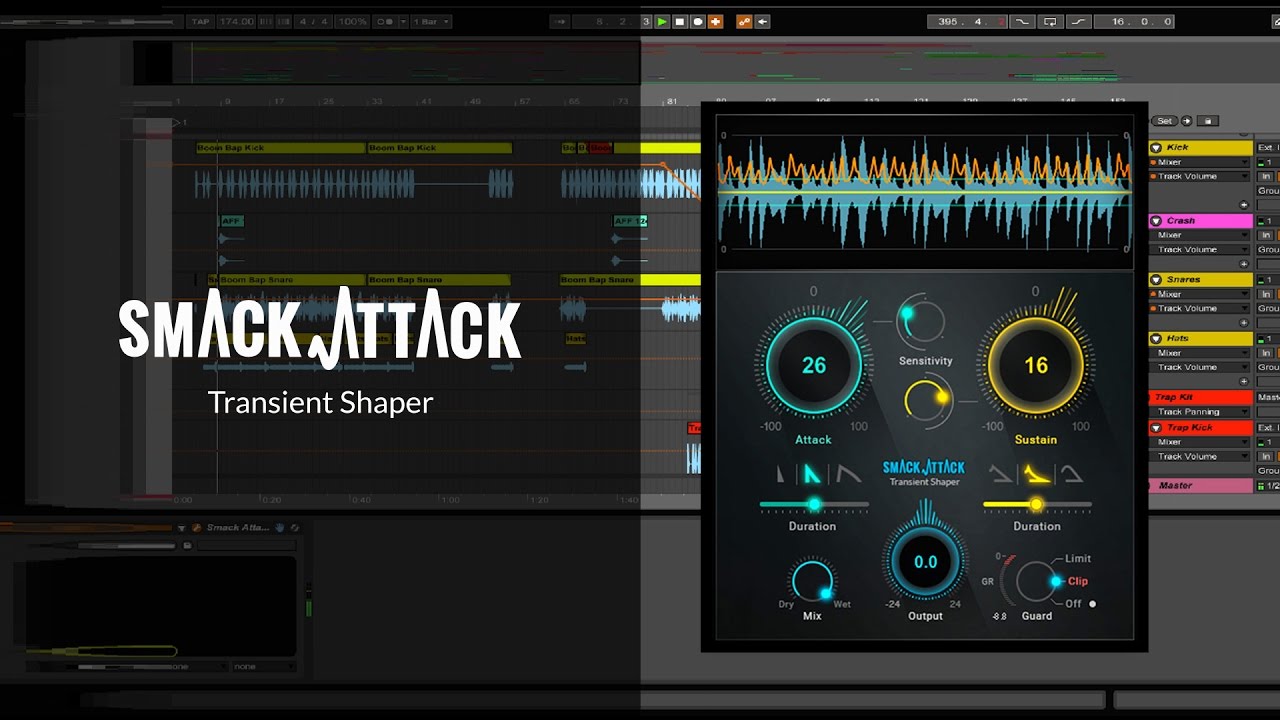Click the Attack Duration slider handle
Screen dimensions: 1280x720
[814, 504]
